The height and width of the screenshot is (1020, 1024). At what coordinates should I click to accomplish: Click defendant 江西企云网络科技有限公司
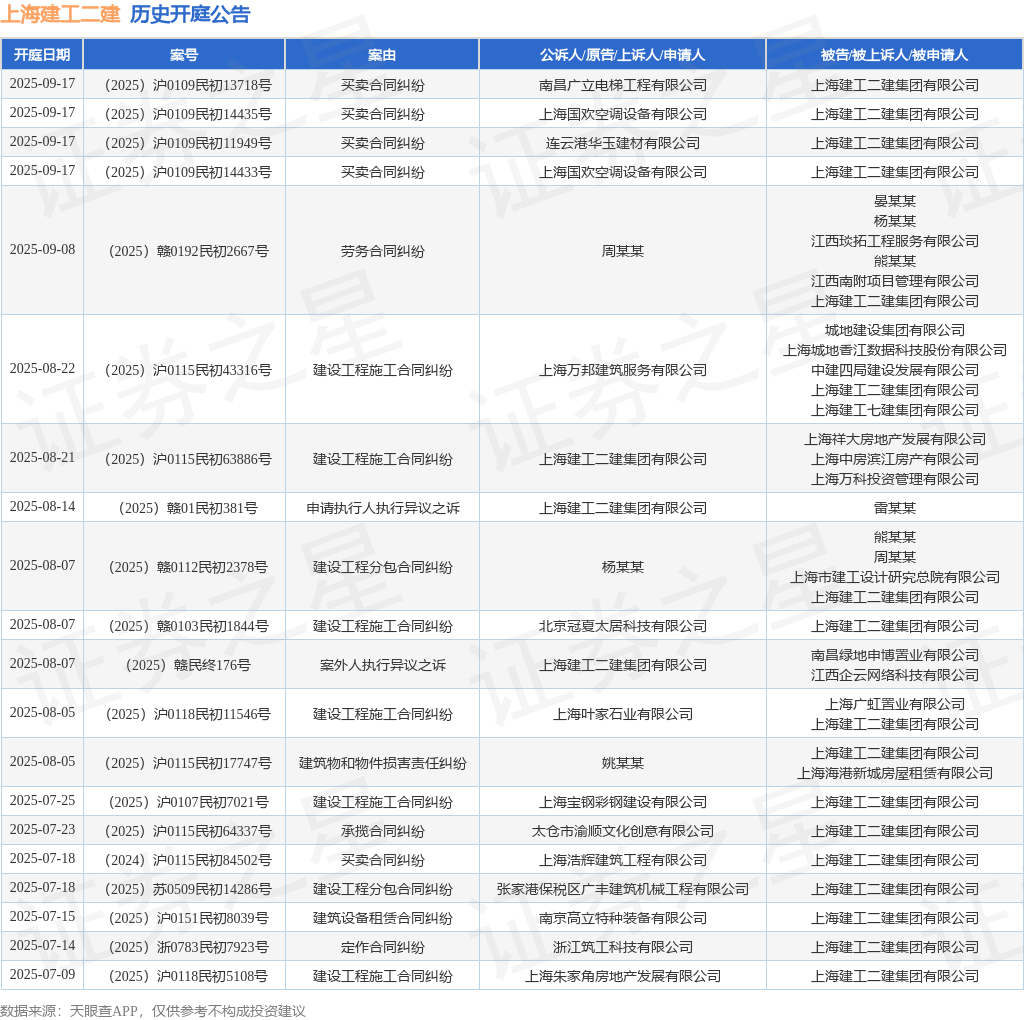pyautogui.click(x=895, y=675)
